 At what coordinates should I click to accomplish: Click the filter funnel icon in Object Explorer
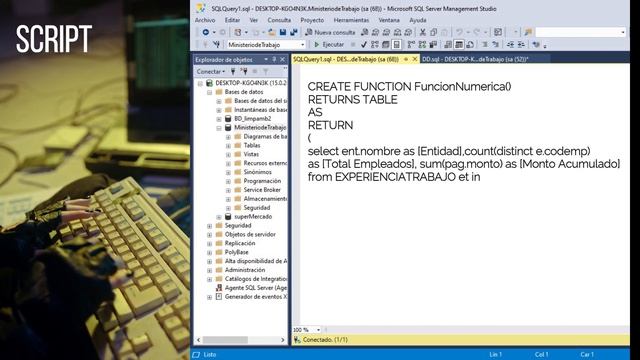(x=266, y=71)
